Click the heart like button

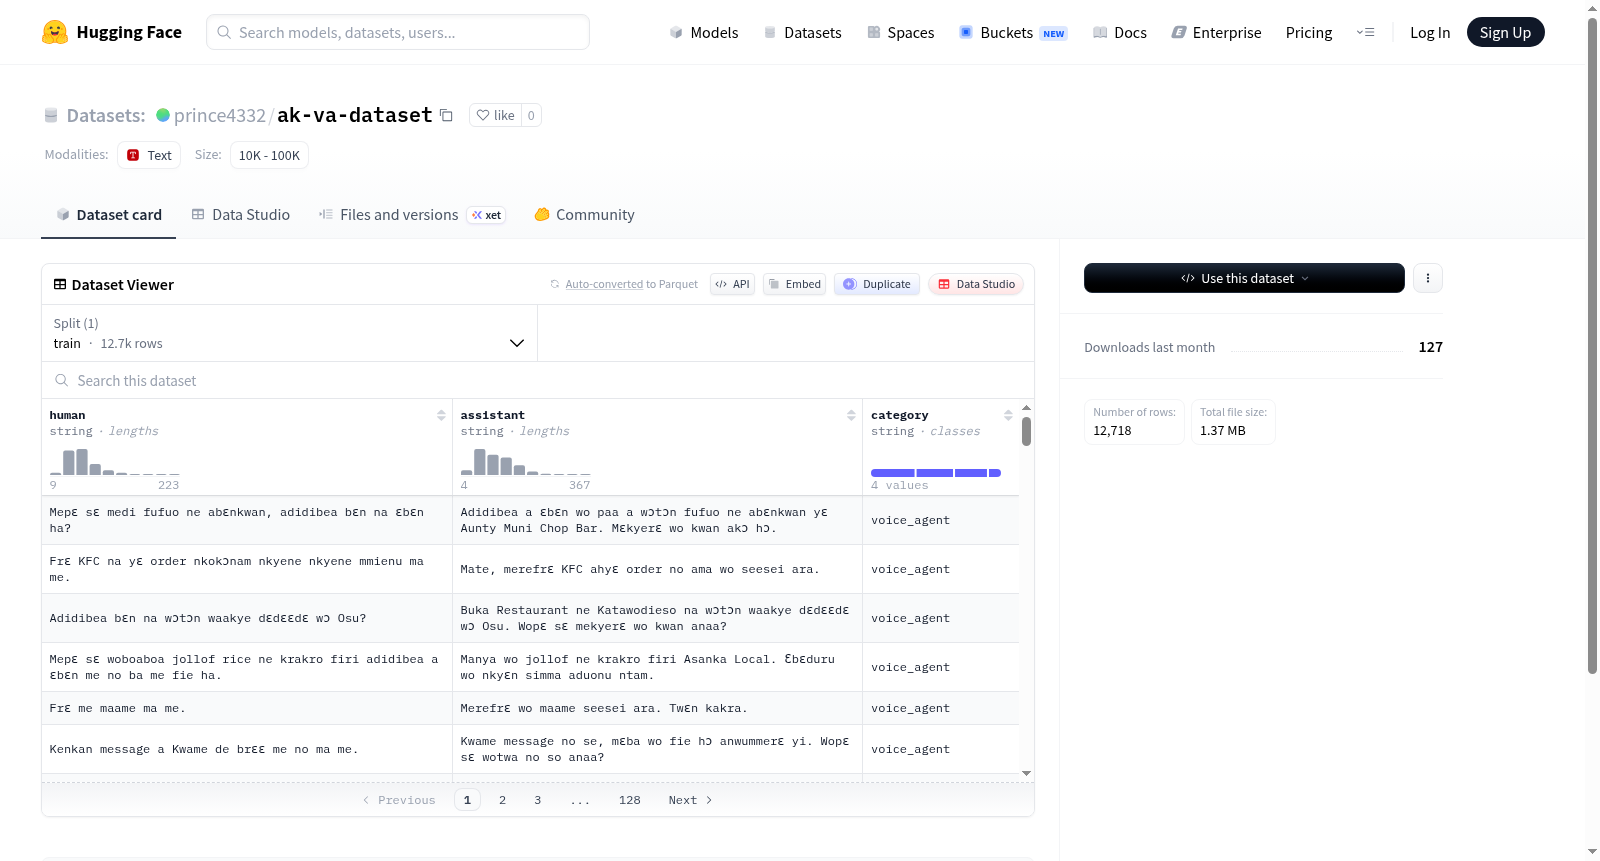[x=495, y=115]
